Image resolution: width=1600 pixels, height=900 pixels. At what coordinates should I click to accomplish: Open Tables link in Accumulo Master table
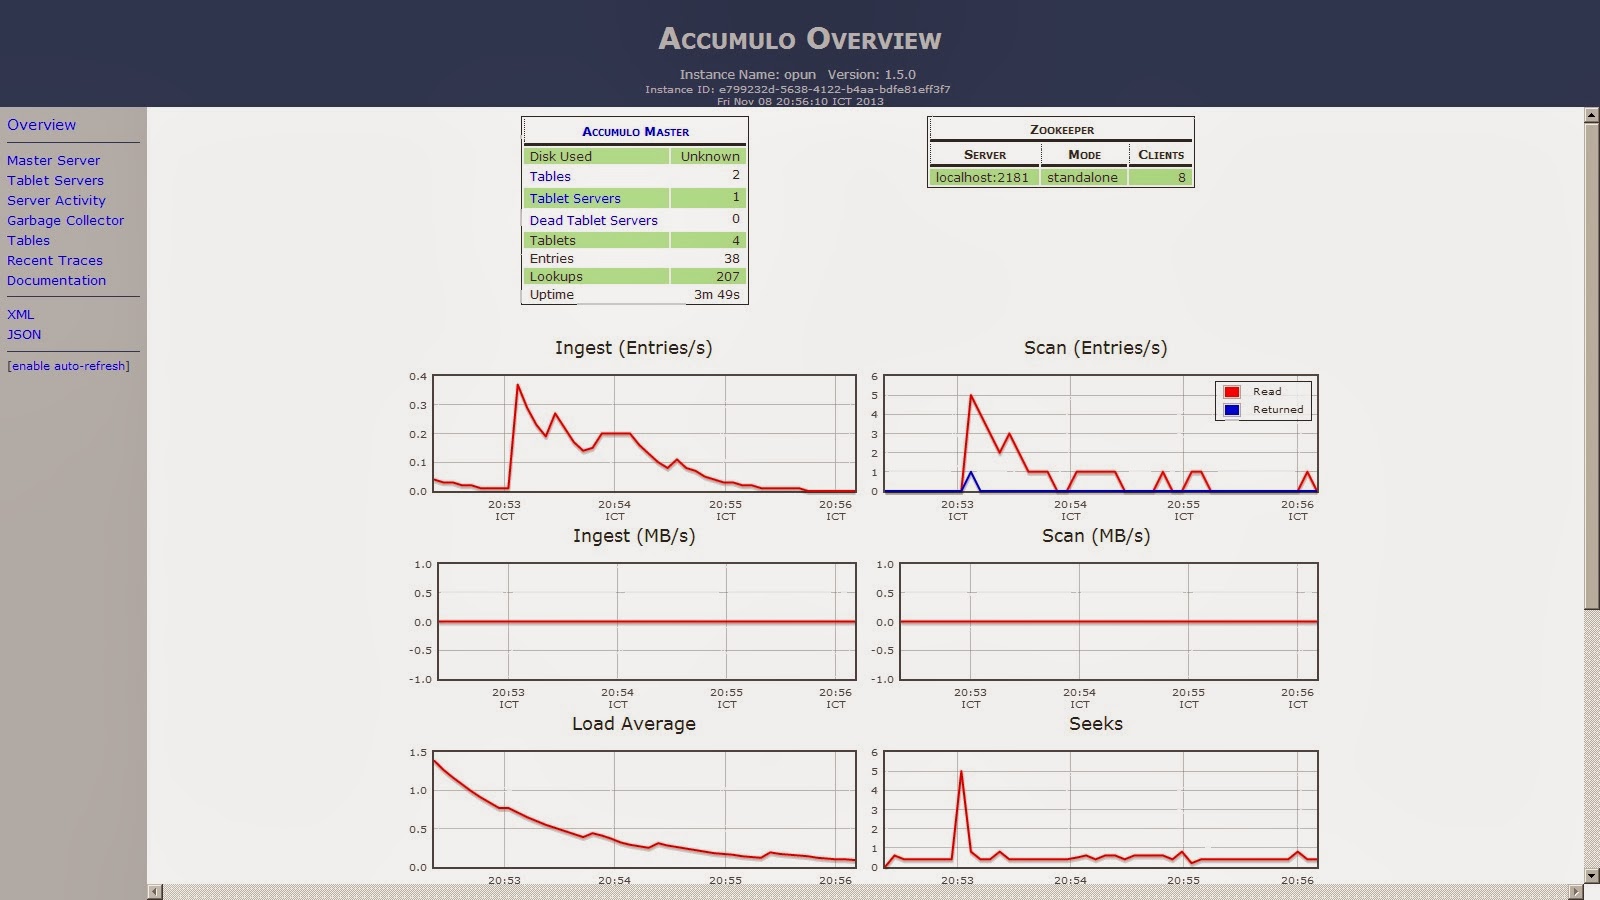[x=550, y=176]
